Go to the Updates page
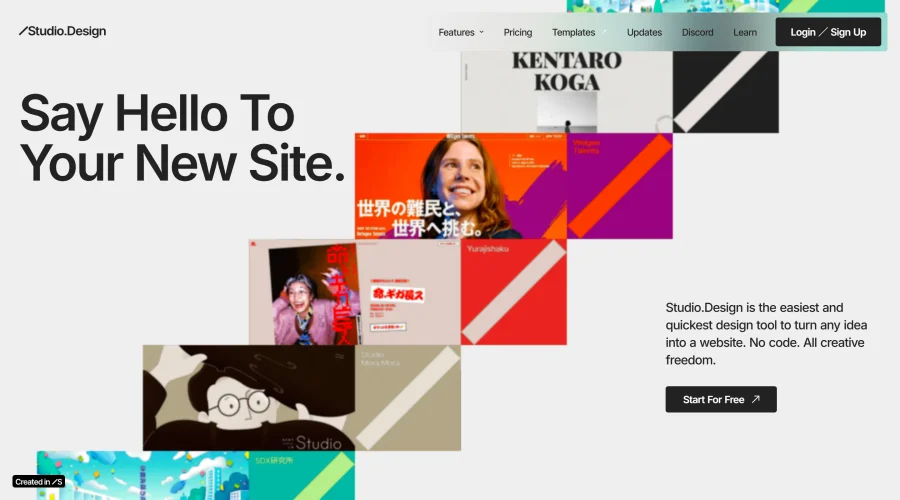The width and height of the screenshot is (900, 500). [644, 33]
